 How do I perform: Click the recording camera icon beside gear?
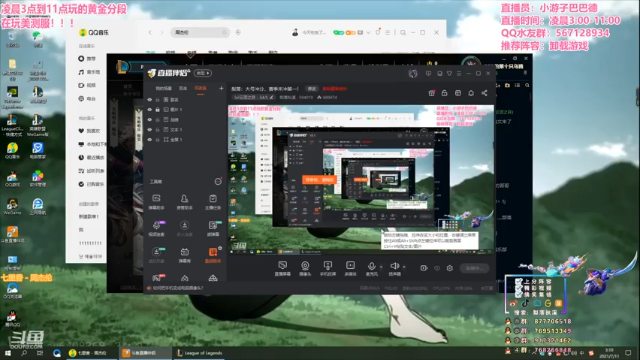(424, 268)
